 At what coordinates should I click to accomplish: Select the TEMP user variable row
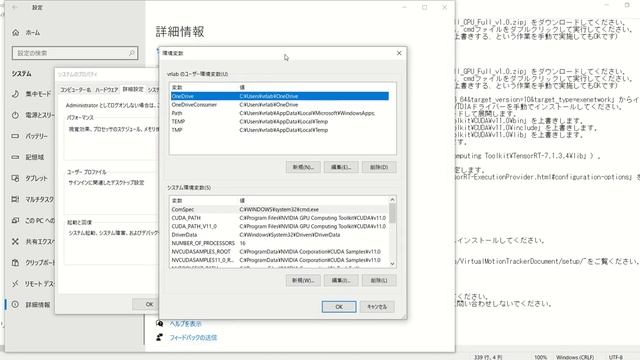[280, 122]
